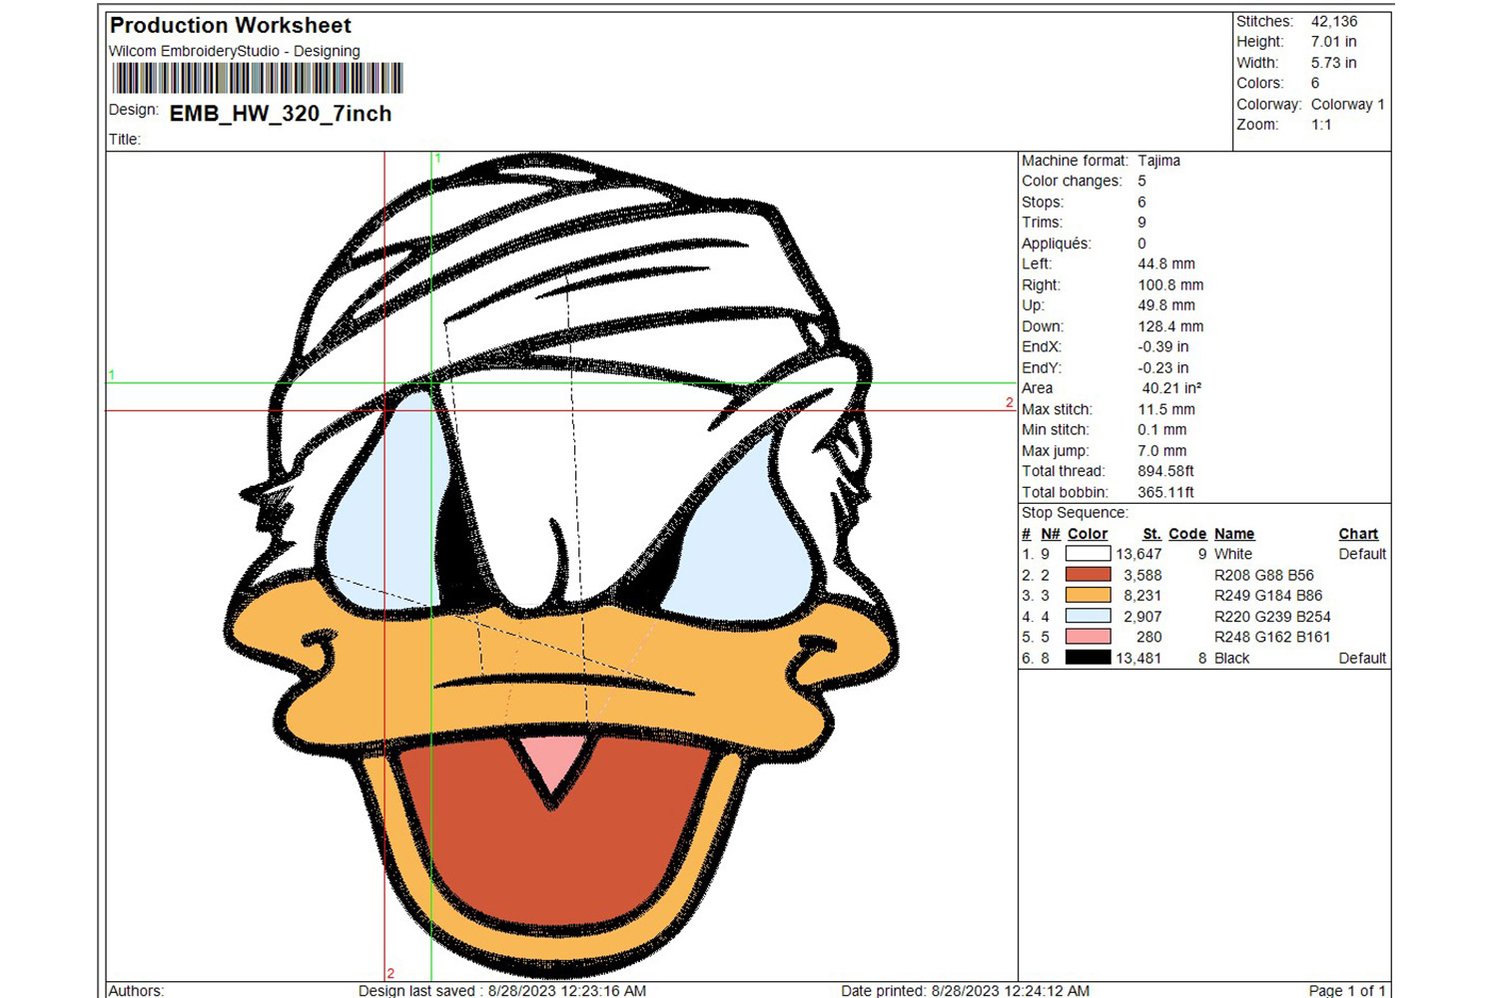Click the "Page 1 of 1" footer text

tap(1347, 991)
